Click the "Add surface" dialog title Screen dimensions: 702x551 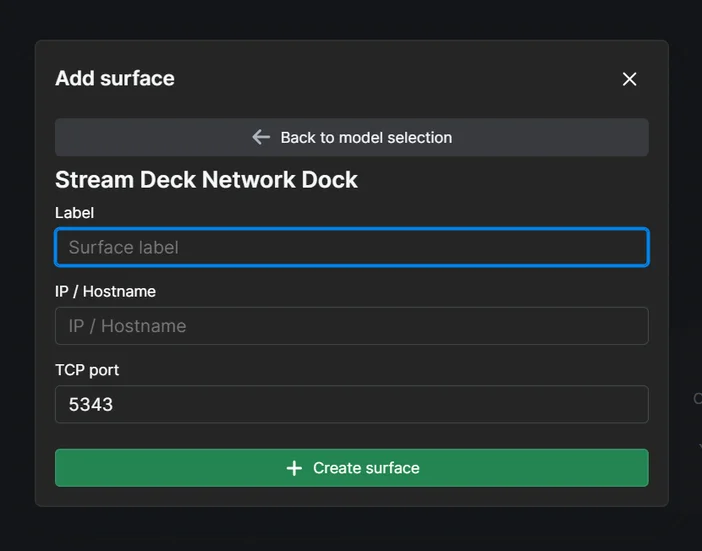click(115, 78)
